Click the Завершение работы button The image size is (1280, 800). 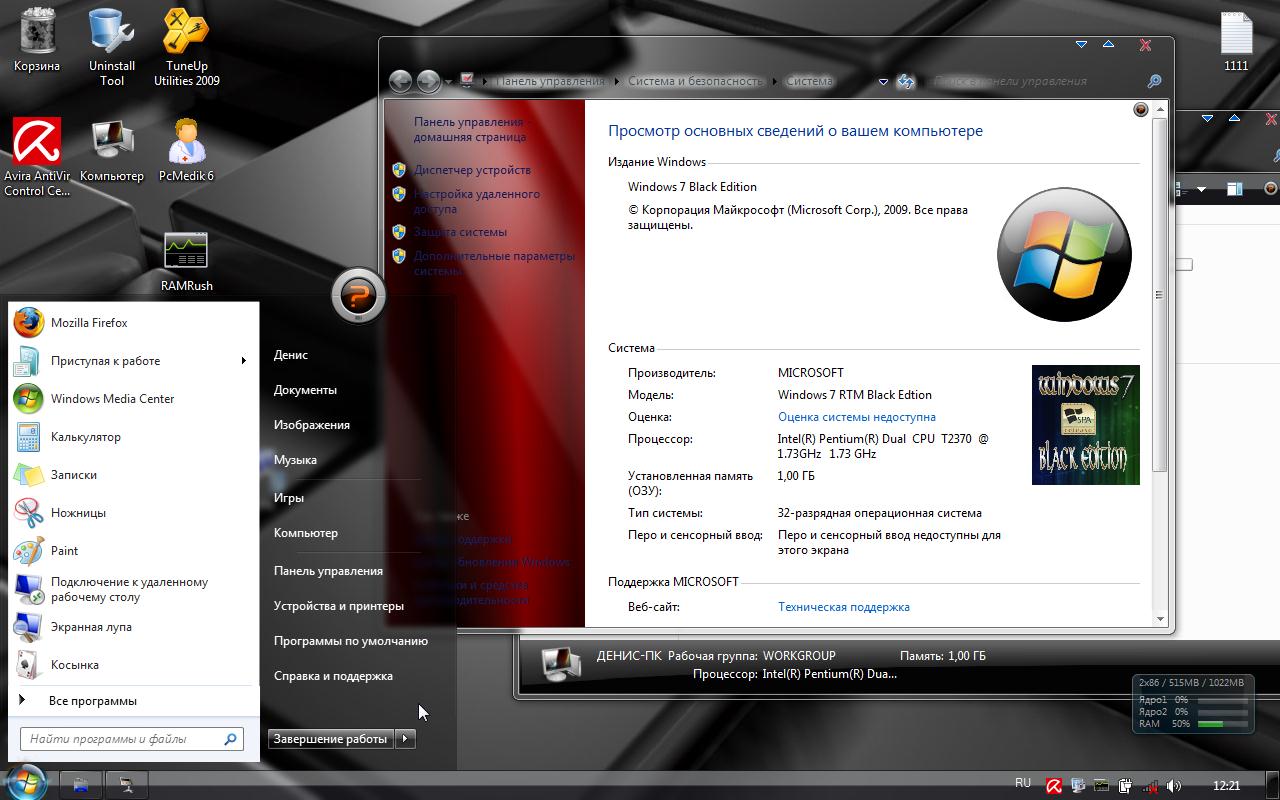[330, 739]
